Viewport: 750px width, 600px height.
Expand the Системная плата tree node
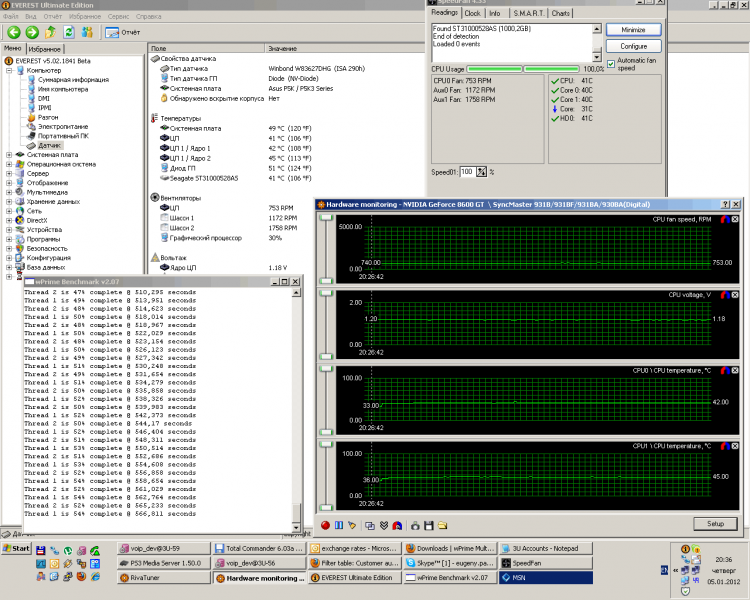(9, 155)
